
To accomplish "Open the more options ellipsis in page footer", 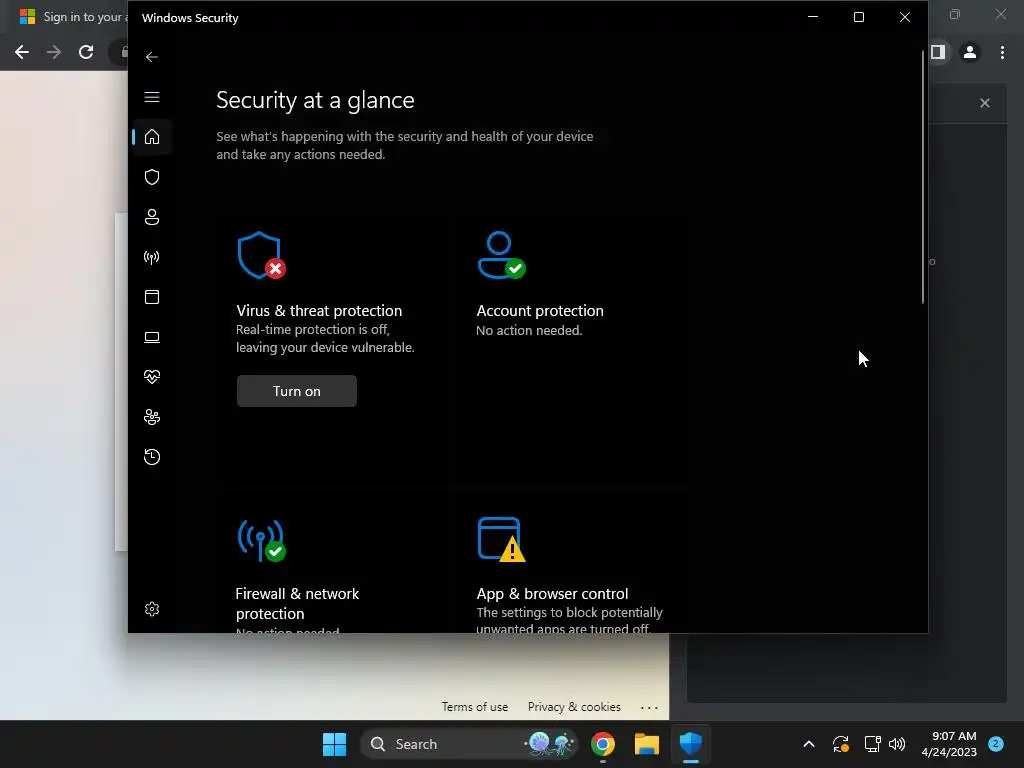I will [649, 707].
